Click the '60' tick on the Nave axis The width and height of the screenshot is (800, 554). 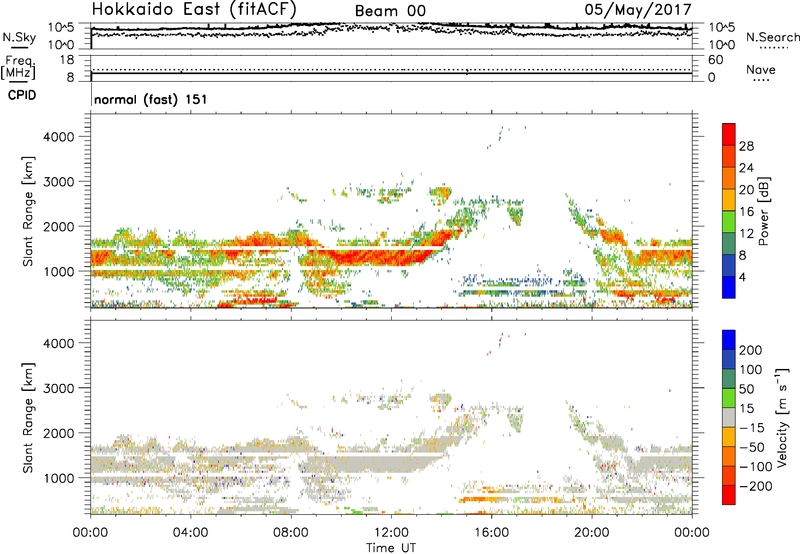coord(715,60)
